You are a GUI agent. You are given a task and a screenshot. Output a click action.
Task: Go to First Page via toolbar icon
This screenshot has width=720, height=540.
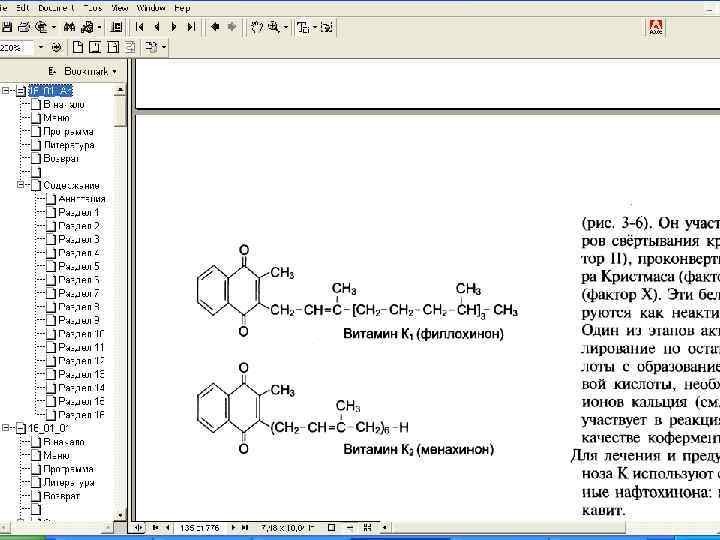point(140,27)
